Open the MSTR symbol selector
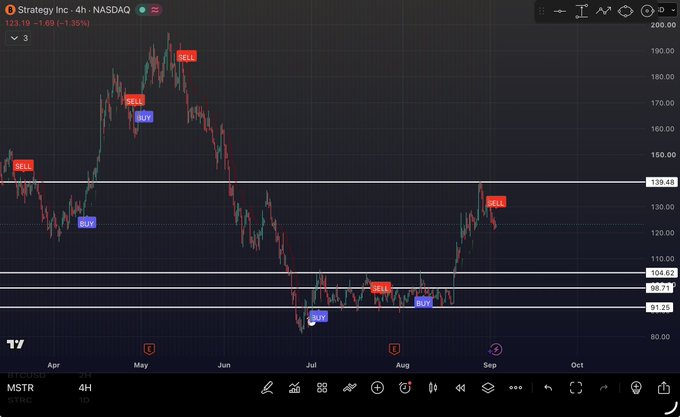Screen dimensions: 680x417 coord(20,388)
